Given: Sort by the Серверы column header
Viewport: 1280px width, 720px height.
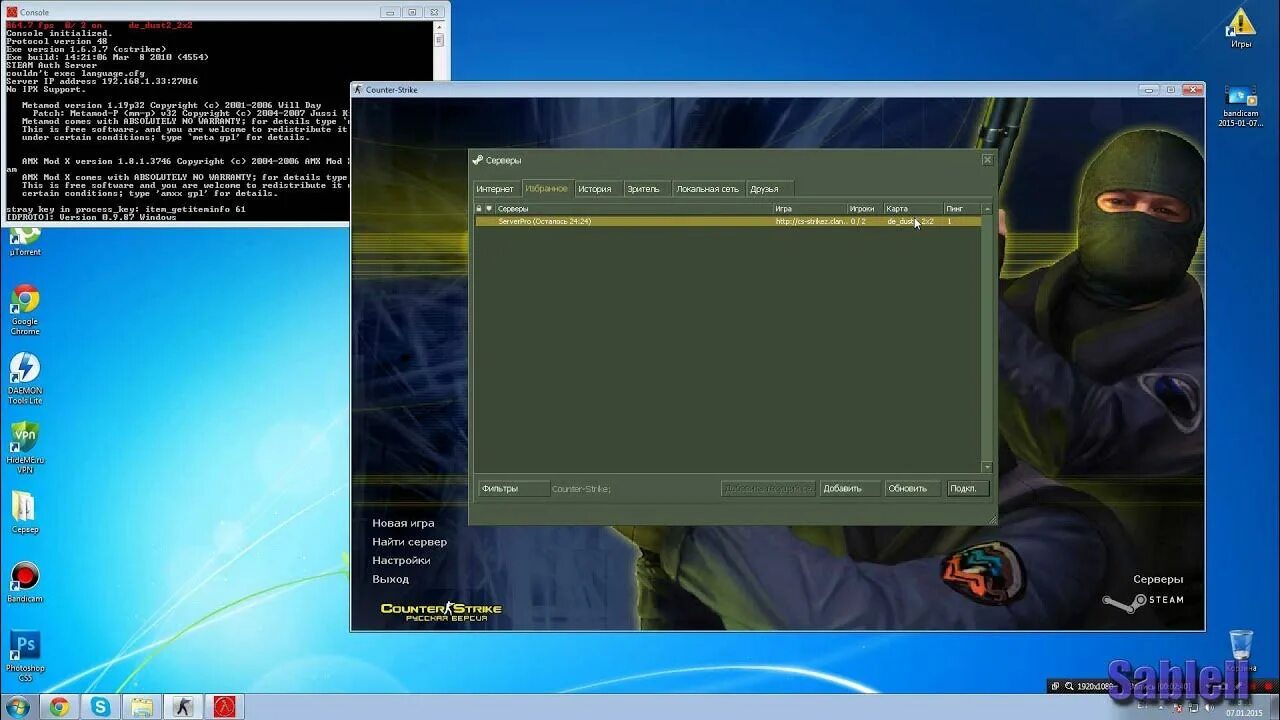Looking at the screenshot, I should tap(634, 209).
